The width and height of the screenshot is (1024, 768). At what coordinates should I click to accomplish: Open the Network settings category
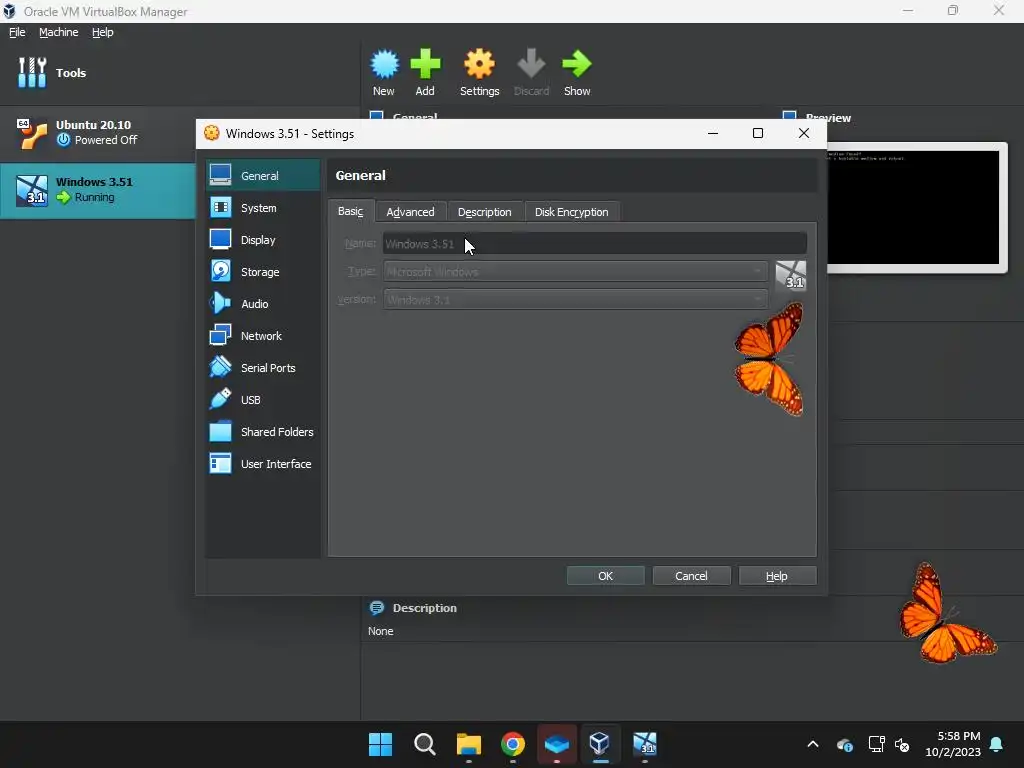263,336
